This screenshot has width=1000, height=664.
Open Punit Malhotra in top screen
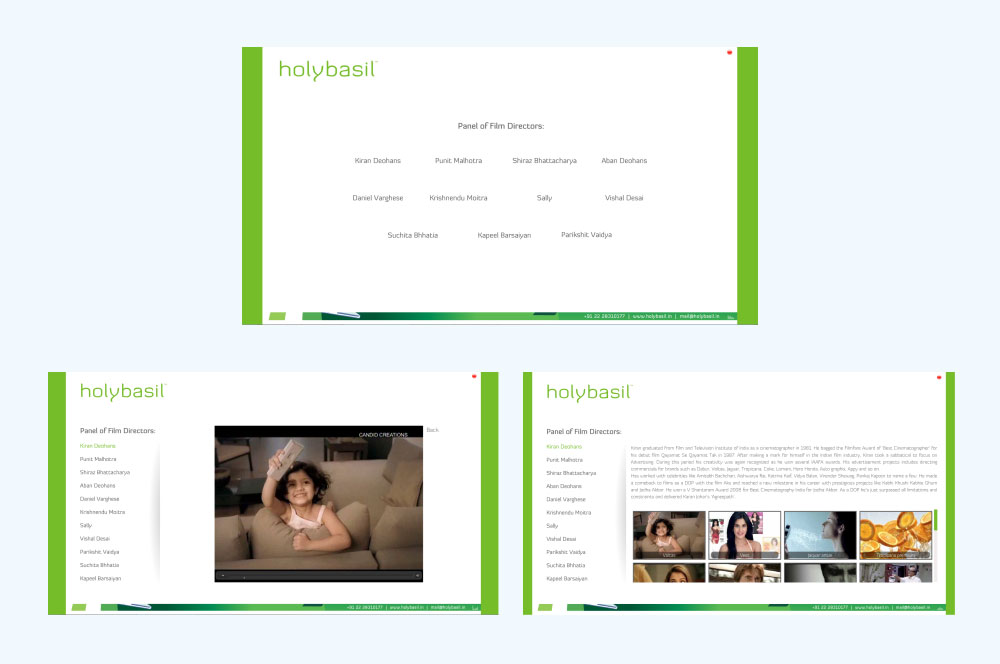pos(459,161)
